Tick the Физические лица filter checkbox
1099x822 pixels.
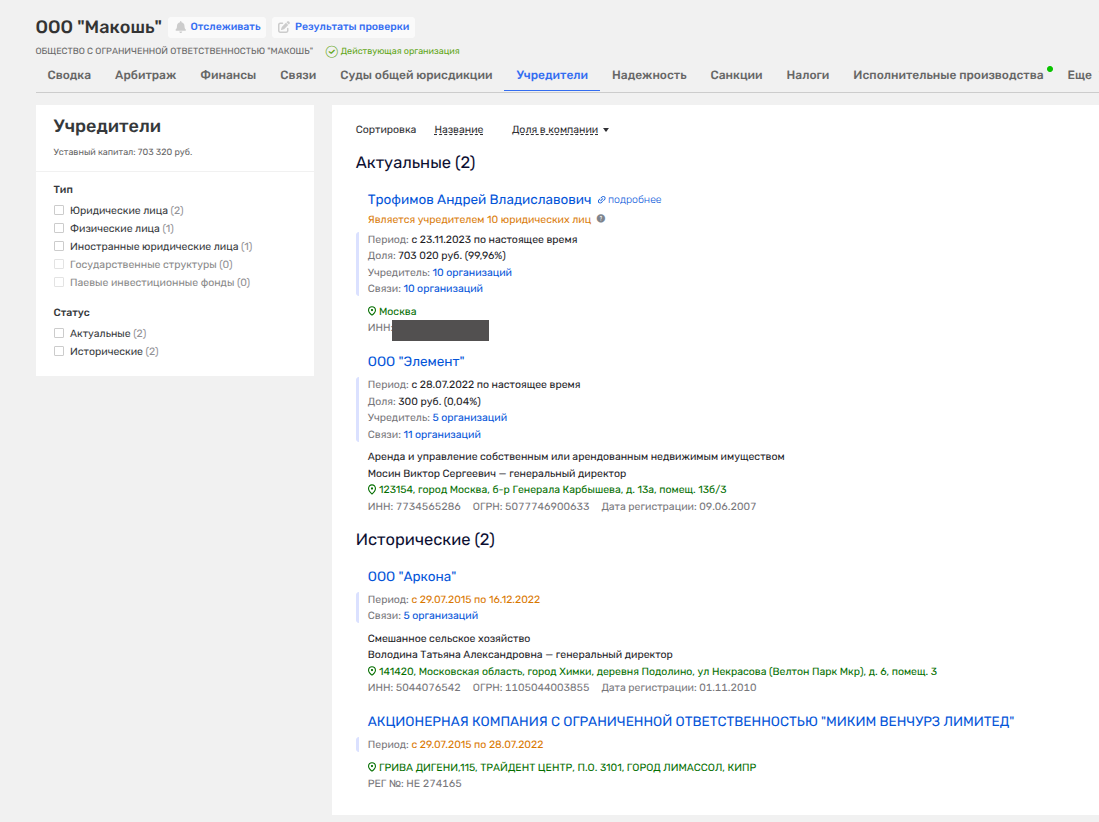(59, 228)
